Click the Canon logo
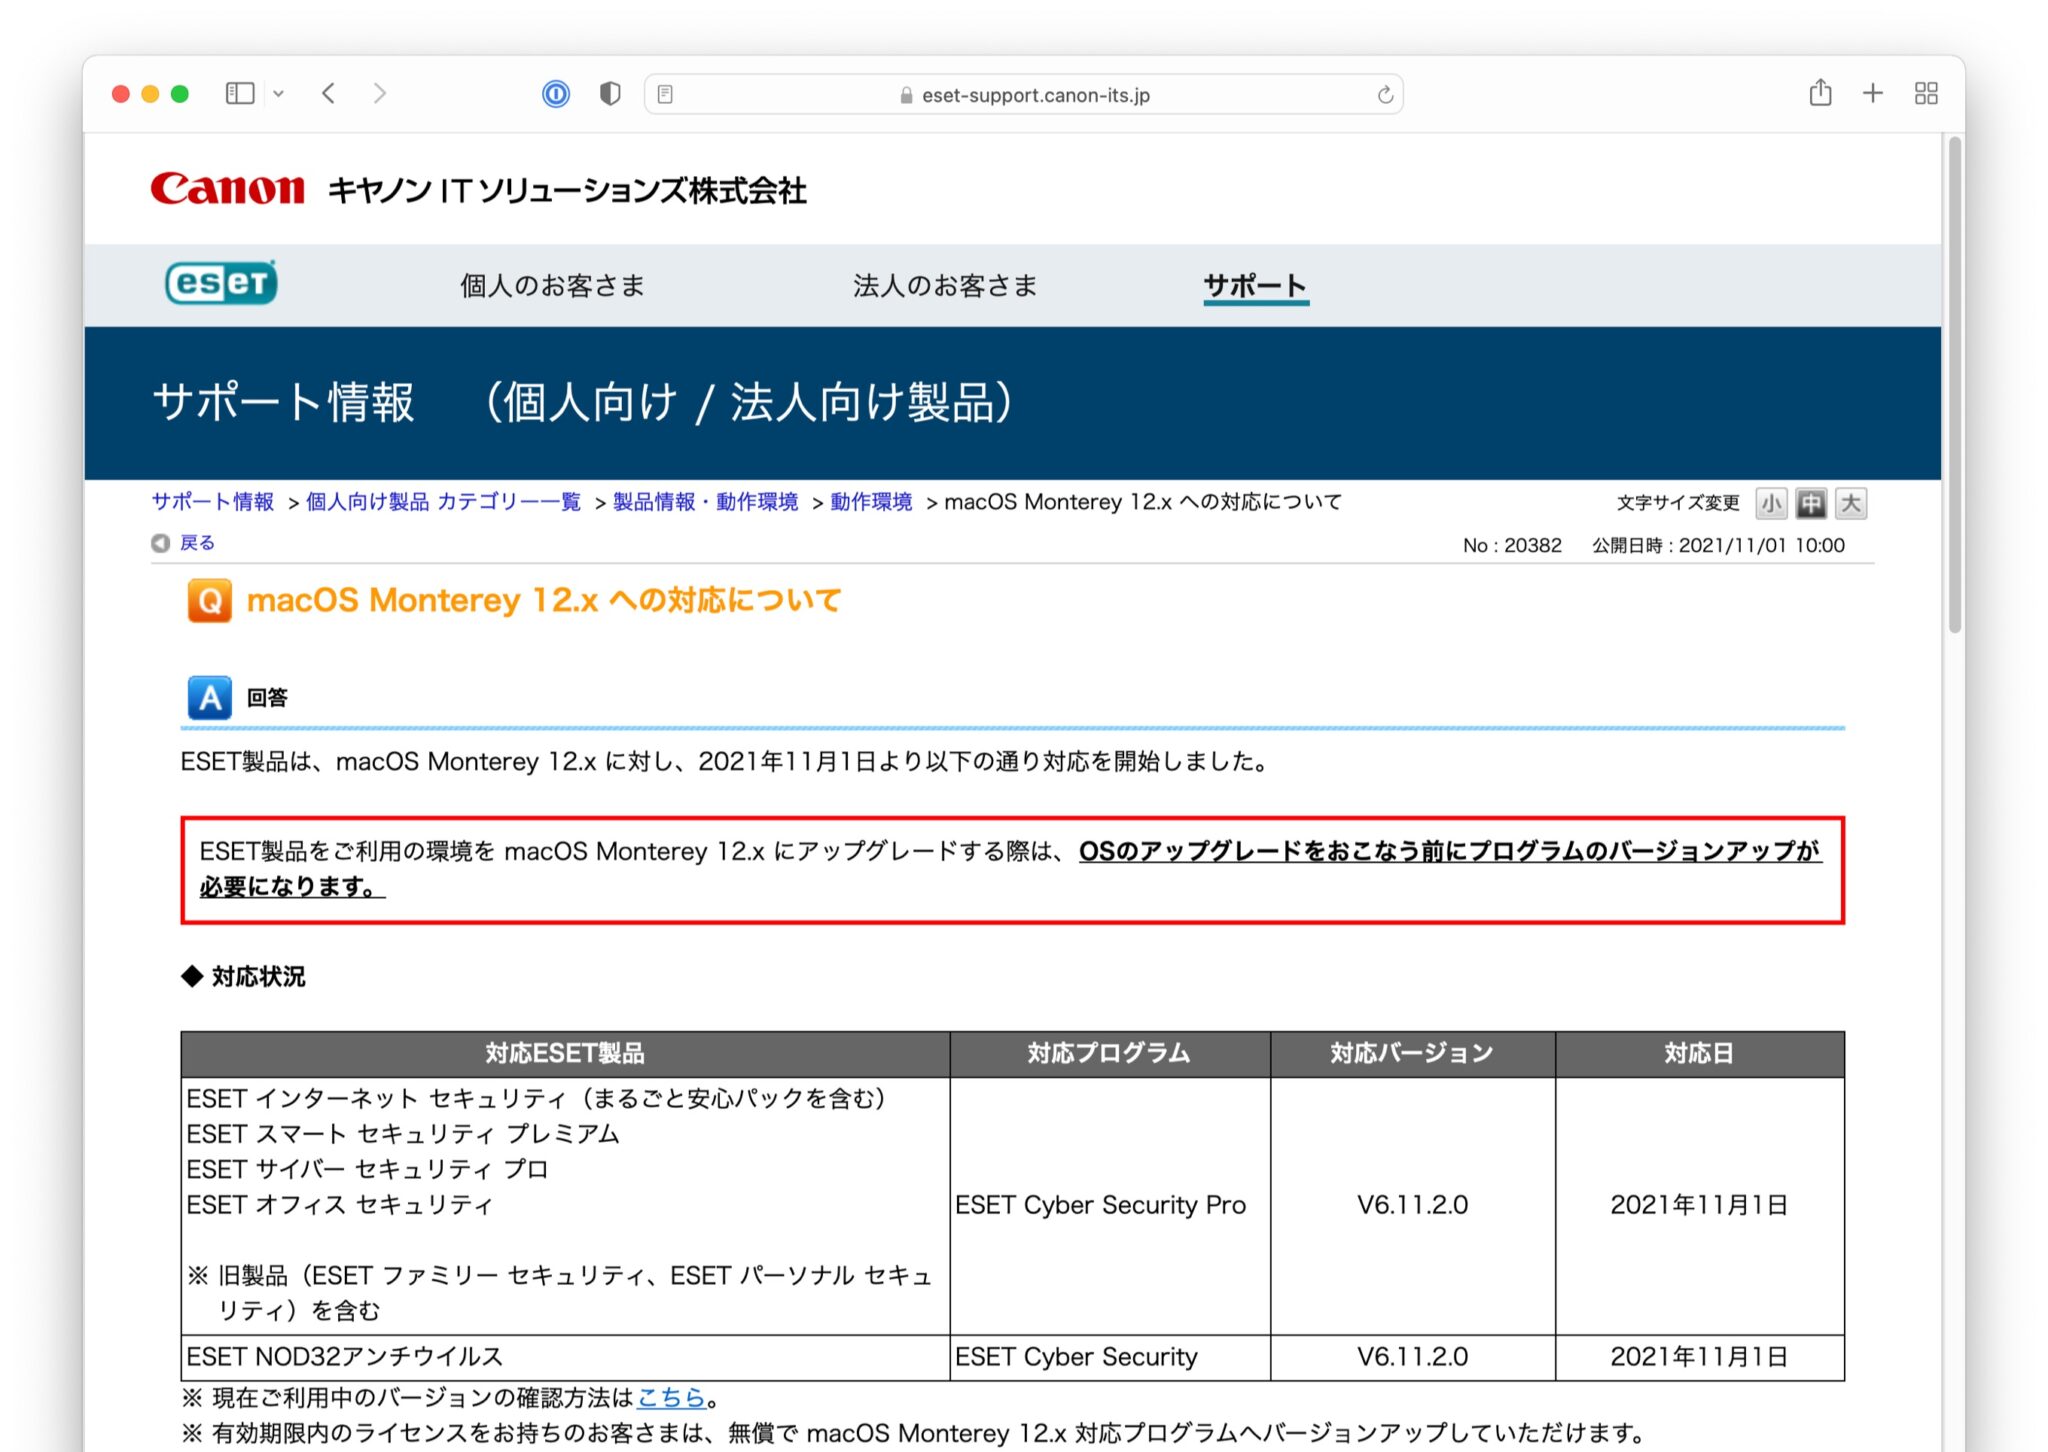The image size is (2048, 1452). (228, 187)
